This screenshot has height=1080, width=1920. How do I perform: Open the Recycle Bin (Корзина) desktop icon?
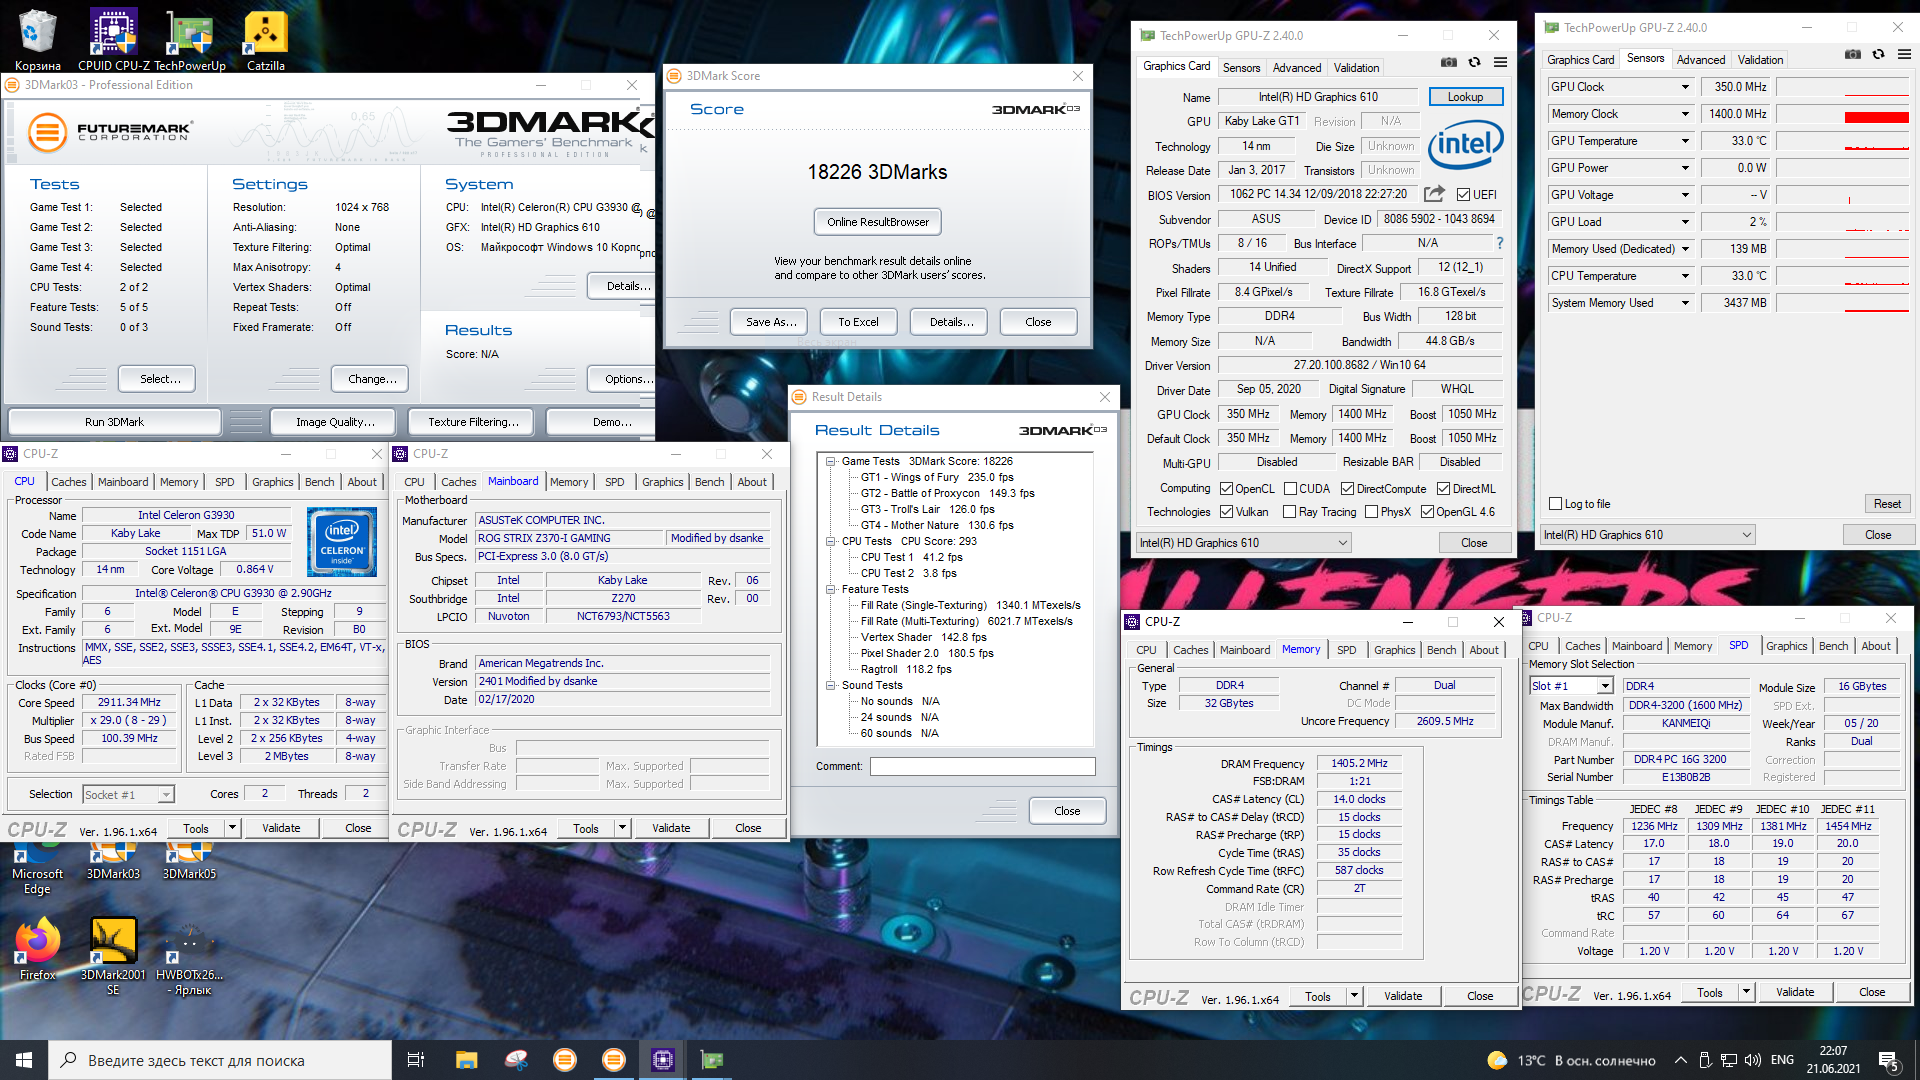(x=37, y=40)
